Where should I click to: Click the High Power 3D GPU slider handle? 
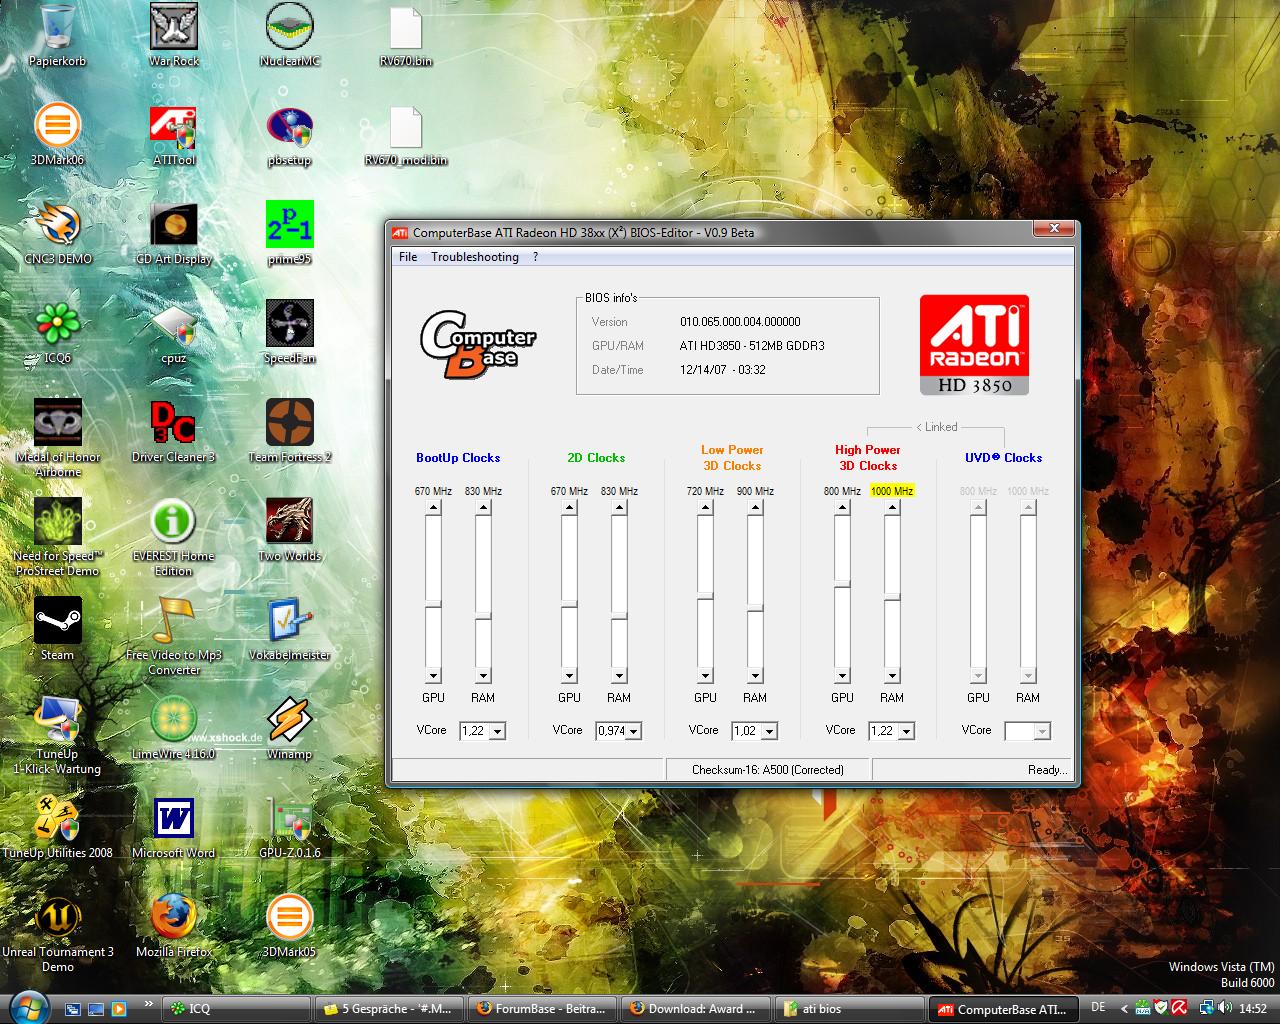842,583
